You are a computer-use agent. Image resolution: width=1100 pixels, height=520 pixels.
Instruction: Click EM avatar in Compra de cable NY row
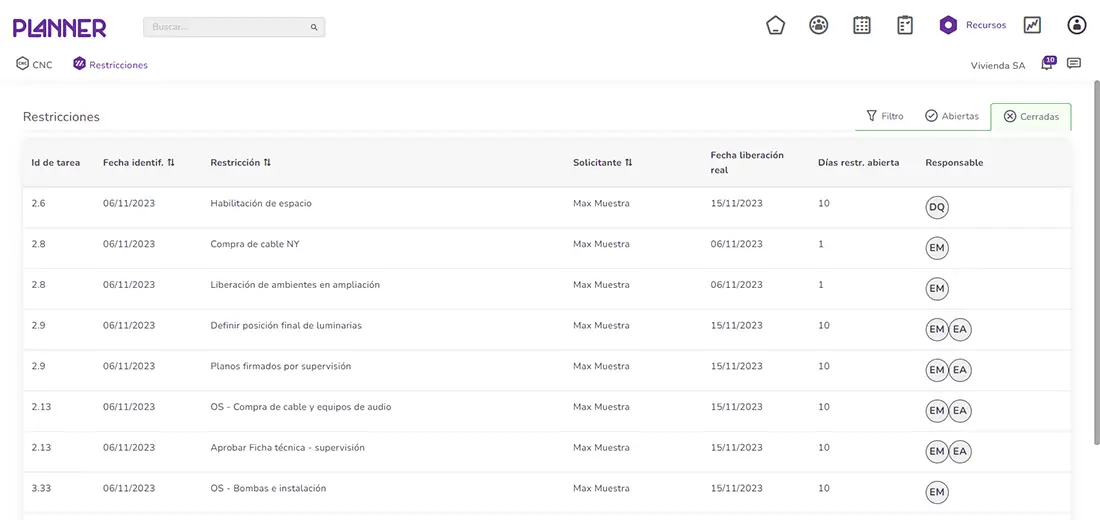[937, 248]
